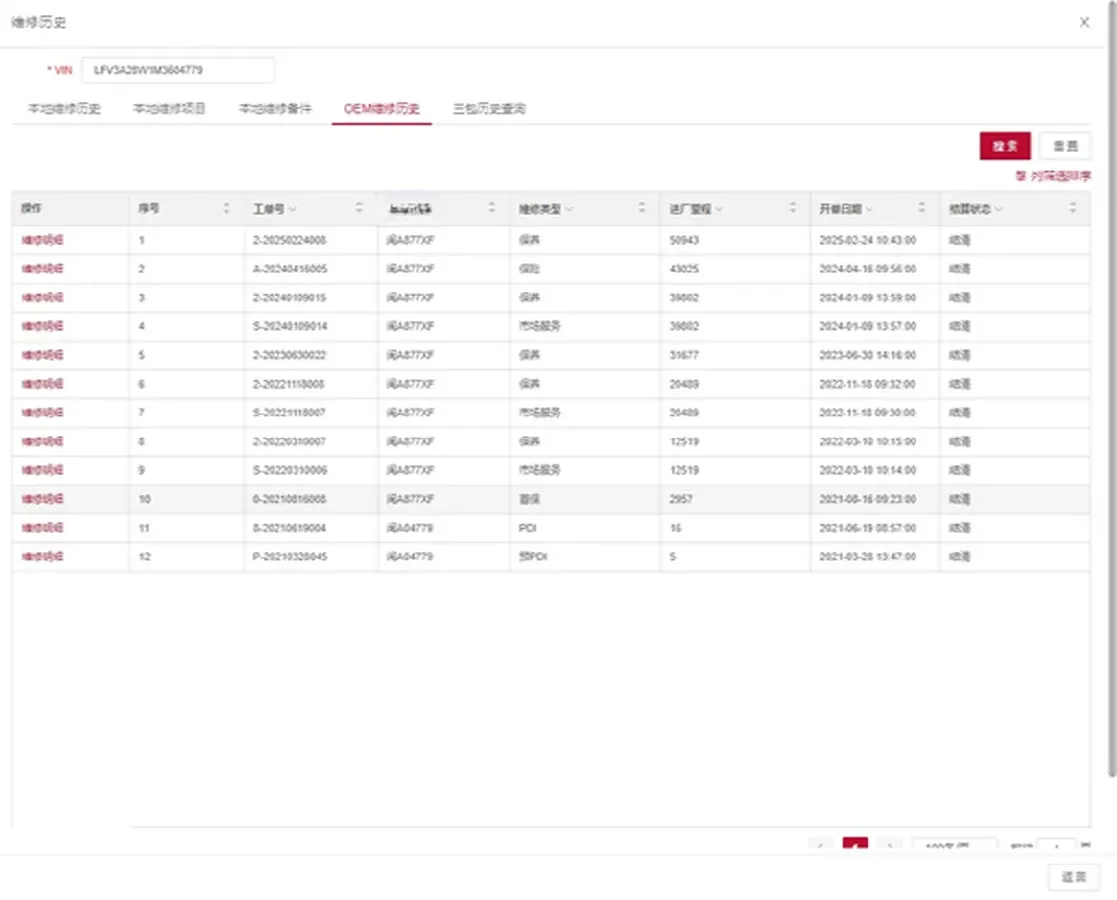The width and height of the screenshot is (1117, 900).
Task: Open the 本地维修备件 tab
Action: [275, 108]
